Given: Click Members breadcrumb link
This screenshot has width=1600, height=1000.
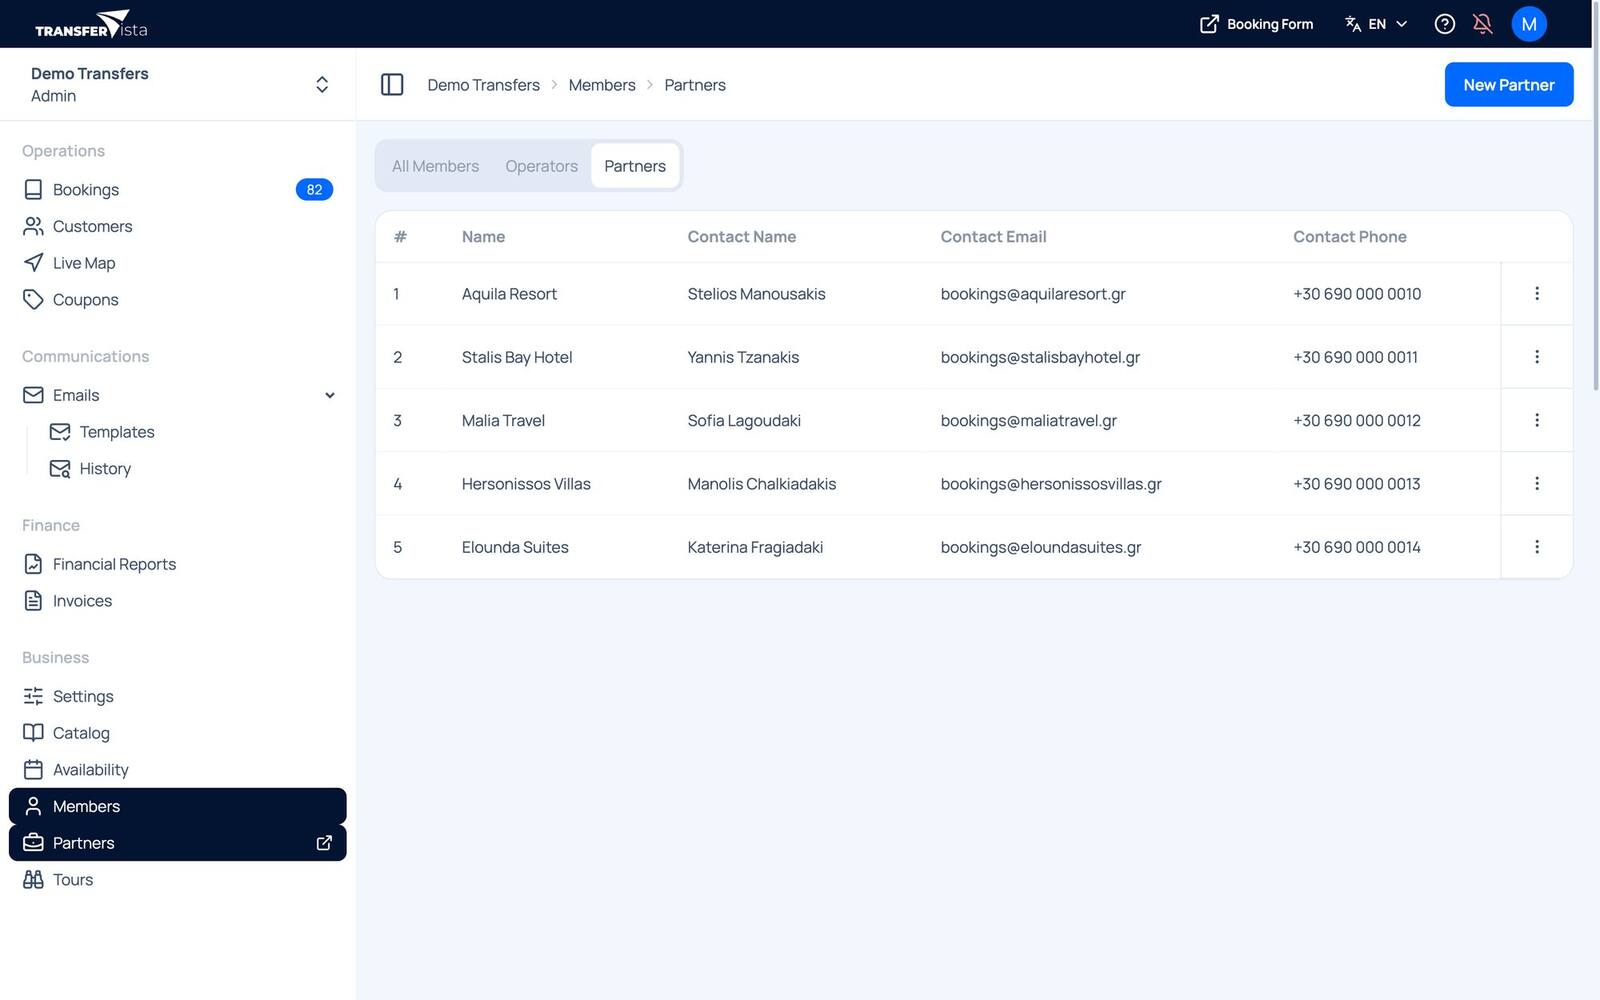Looking at the screenshot, I should (602, 85).
